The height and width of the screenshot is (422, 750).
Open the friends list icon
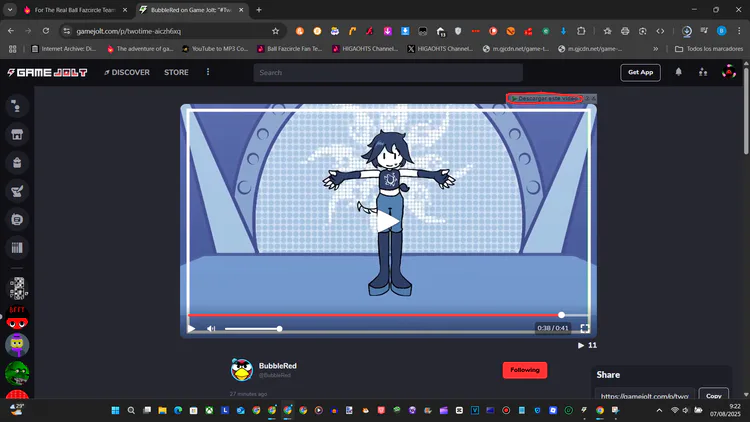point(703,72)
